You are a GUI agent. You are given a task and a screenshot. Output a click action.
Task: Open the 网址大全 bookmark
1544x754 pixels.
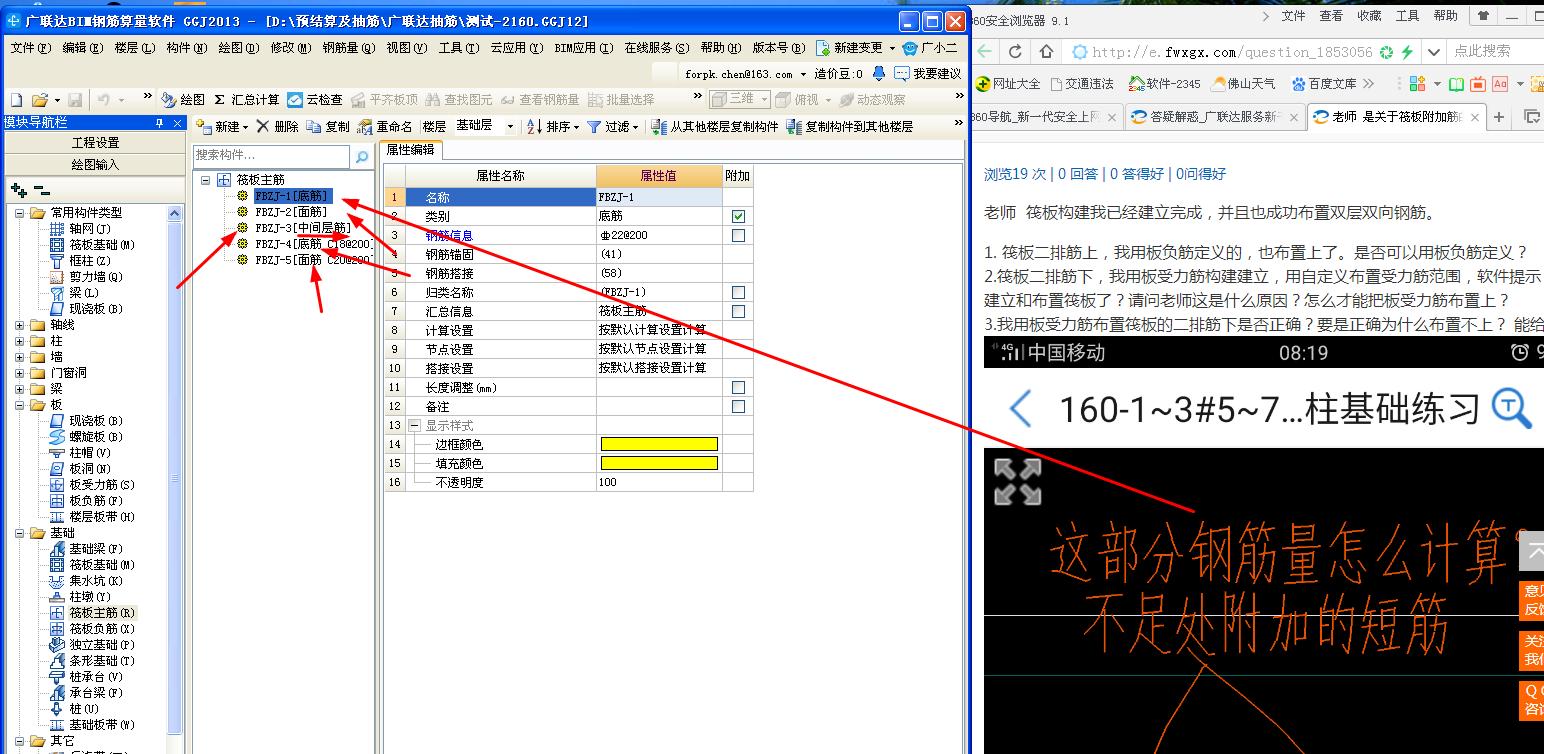click(1008, 84)
